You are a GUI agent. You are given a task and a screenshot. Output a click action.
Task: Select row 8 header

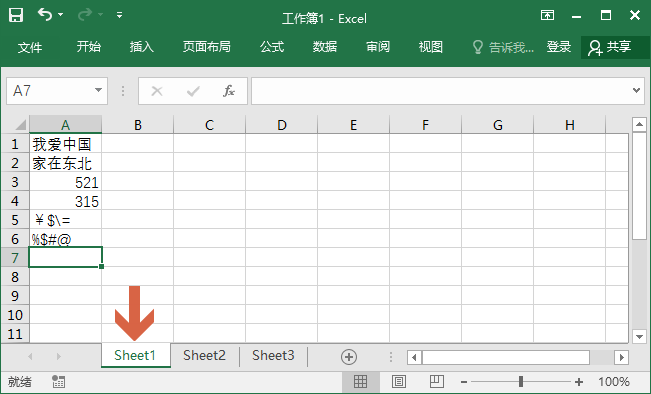(x=15, y=277)
